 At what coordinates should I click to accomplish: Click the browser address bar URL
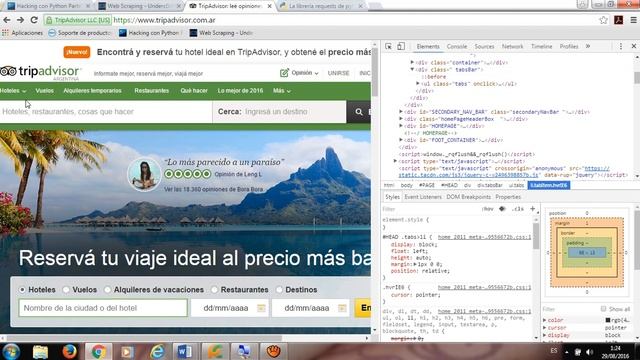[164, 20]
